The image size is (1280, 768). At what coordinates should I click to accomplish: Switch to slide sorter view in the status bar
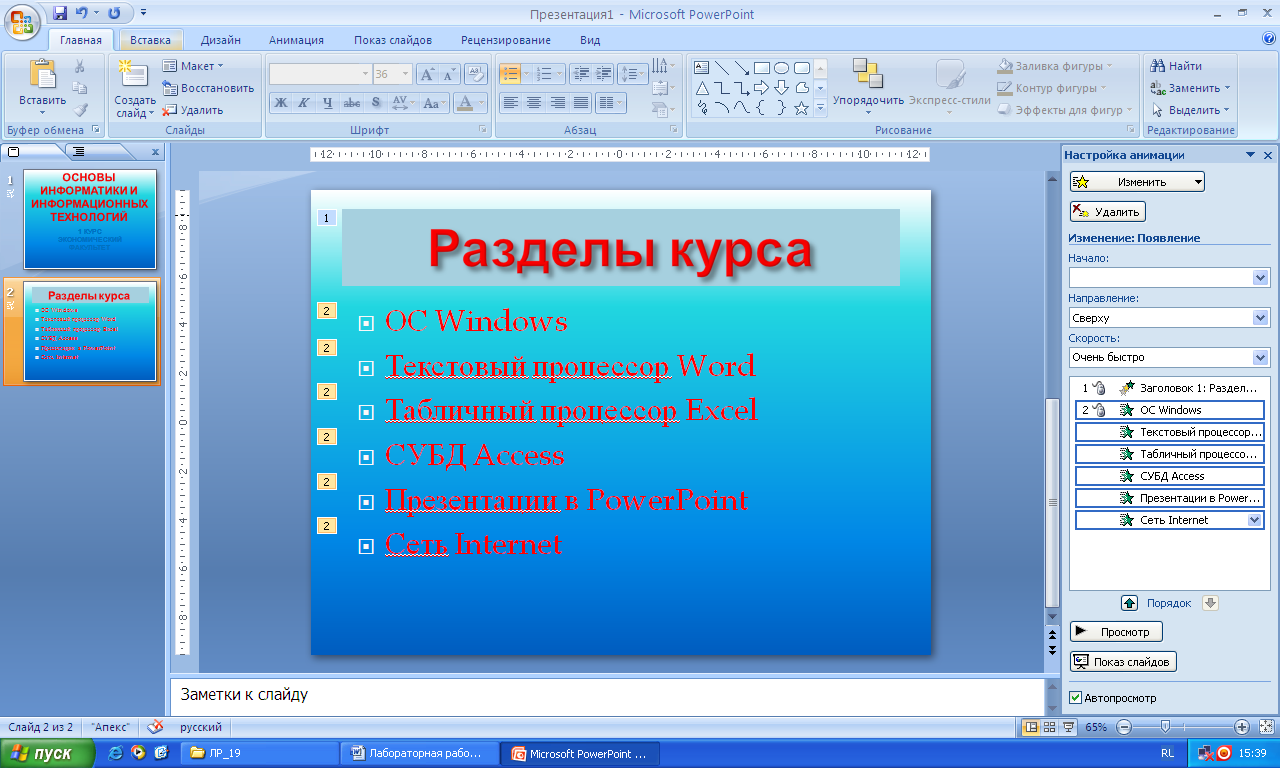tap(1050, 727)
